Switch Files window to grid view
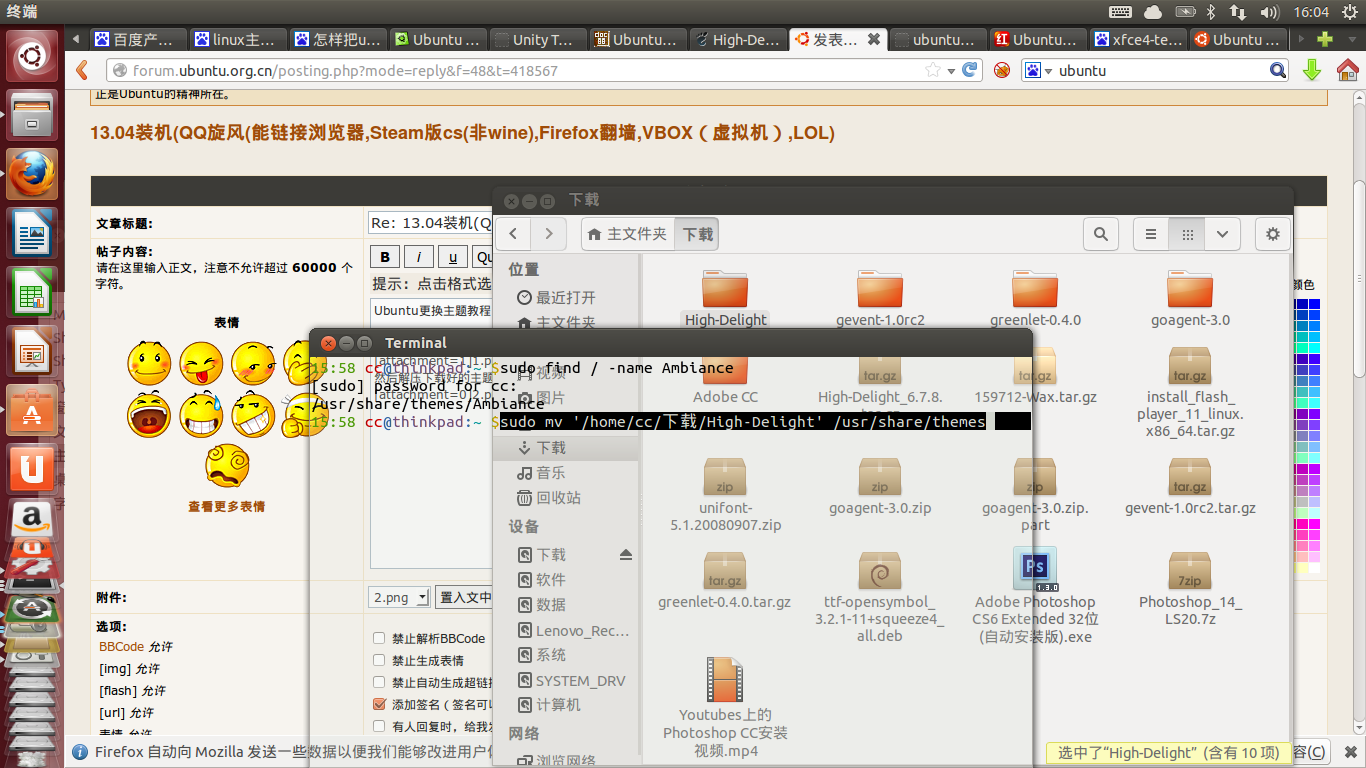This screenshot has width=1366, height=768. [x=1187, y=234]
